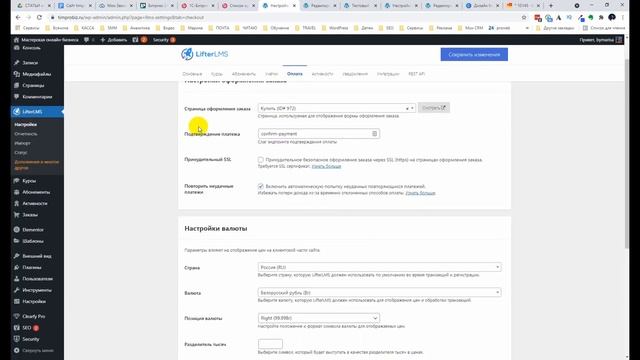Open Clearfy Pro sidebar menu
The width and height of the screenshot is (640, 360).
(33, 316)
